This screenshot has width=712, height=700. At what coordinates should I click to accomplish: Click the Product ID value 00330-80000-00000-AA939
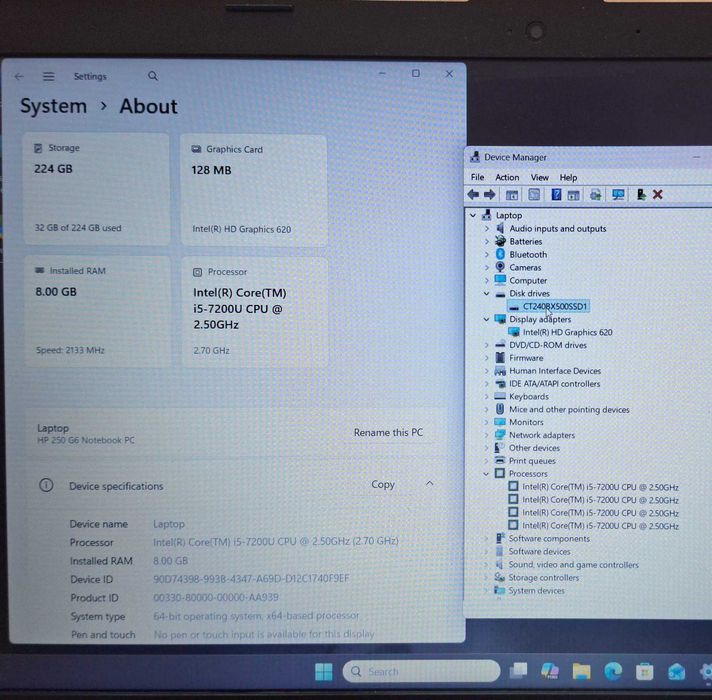coord(216,597)
